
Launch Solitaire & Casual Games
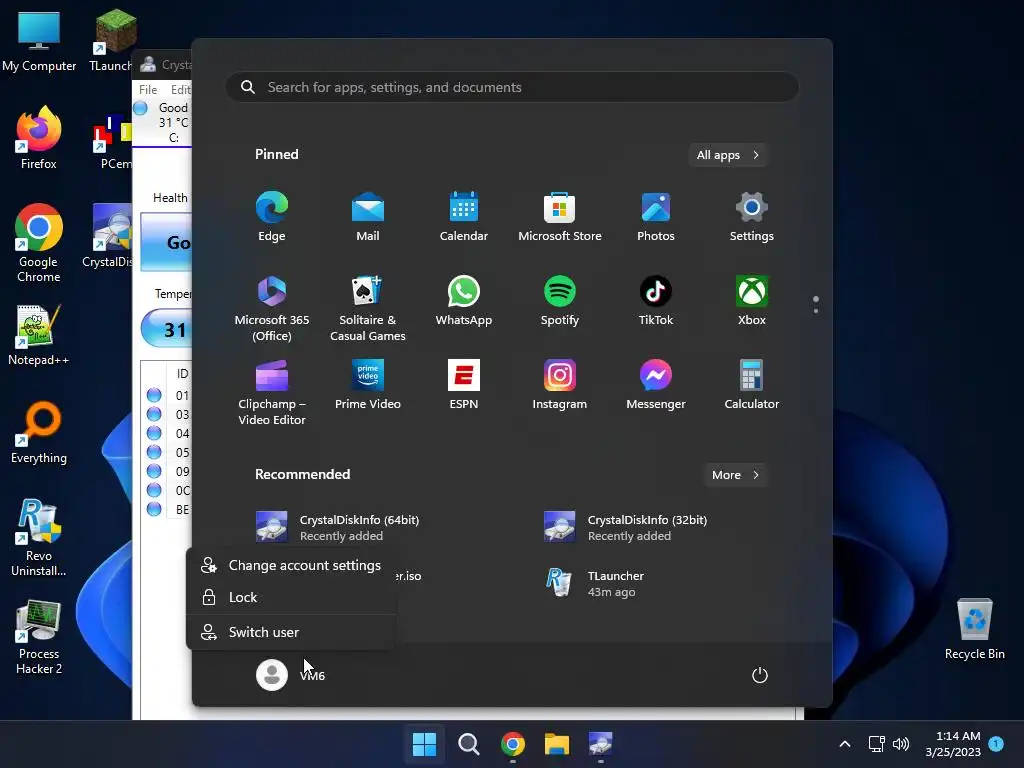(x=368, y=309)
